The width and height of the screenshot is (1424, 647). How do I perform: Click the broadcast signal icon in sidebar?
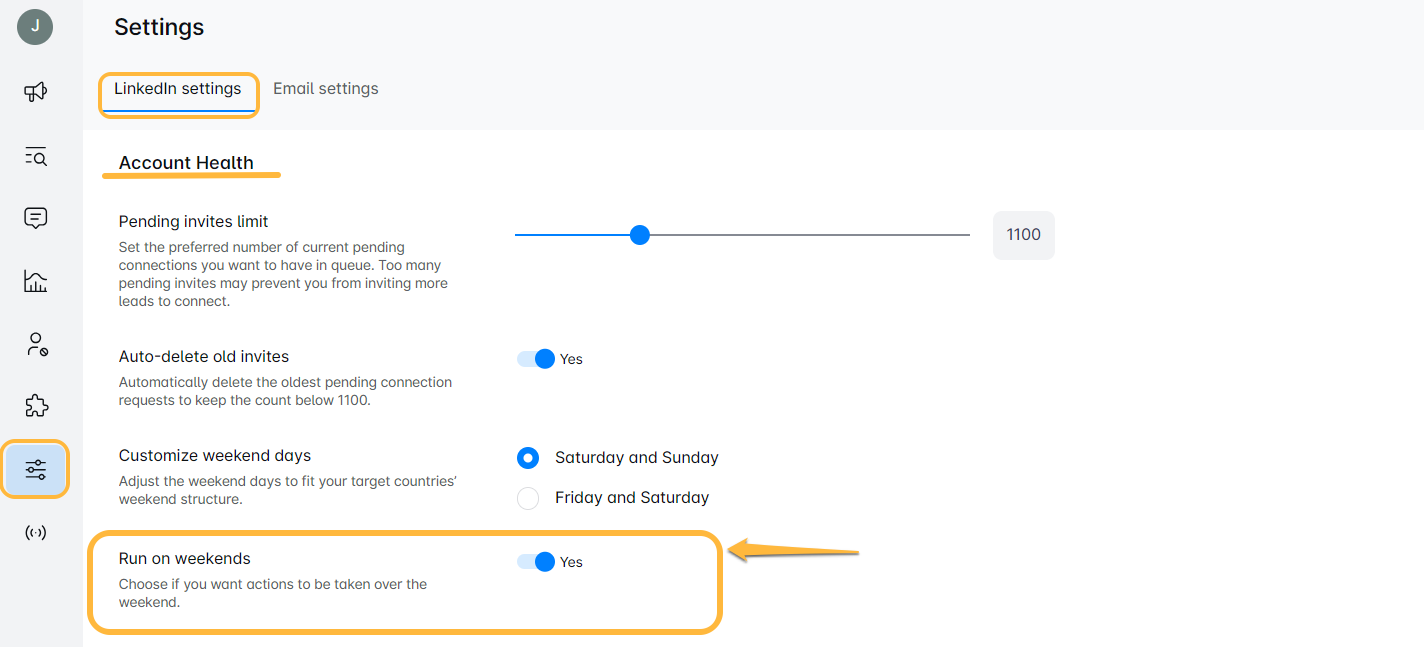pyautogui.click(x=35, y=532)
